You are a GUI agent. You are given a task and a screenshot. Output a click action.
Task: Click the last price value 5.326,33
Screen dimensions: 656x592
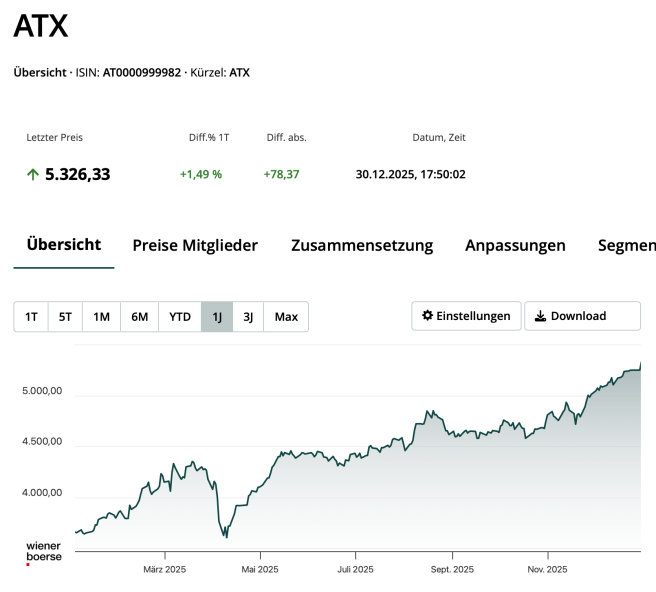77,175
